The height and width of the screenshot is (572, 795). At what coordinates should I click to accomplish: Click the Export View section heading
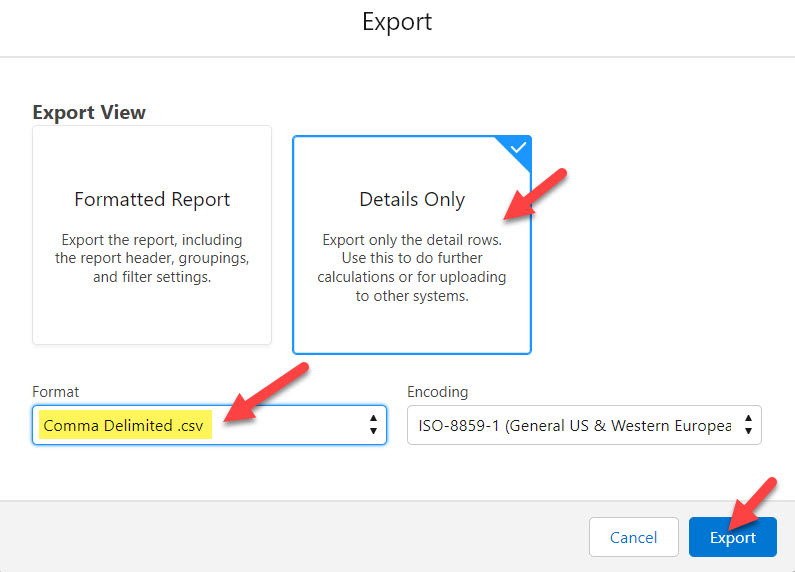[x=89, y=112]
